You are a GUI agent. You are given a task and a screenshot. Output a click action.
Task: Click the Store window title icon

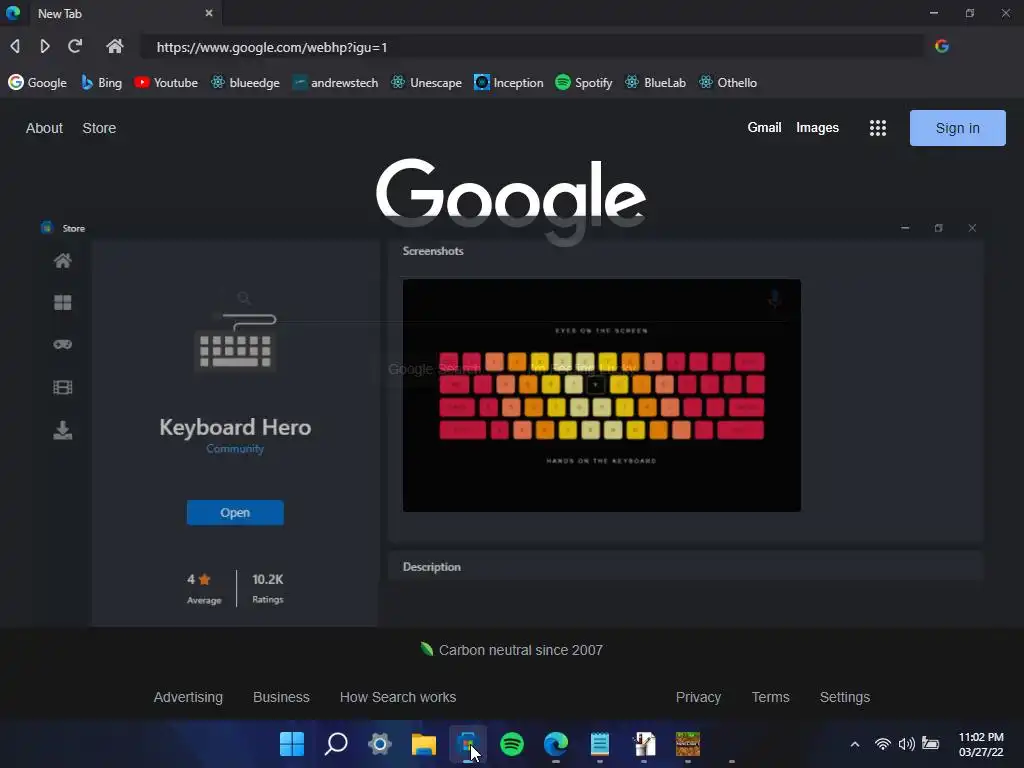47,227
